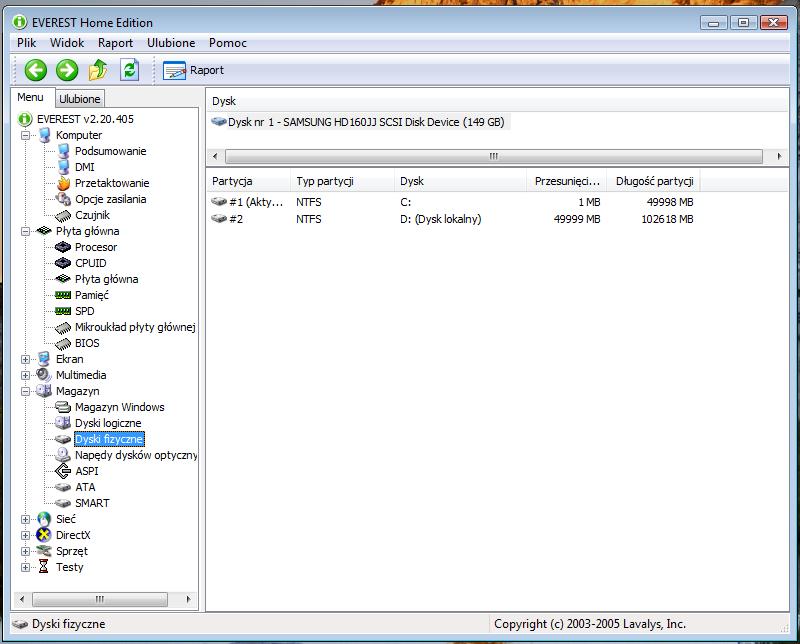Click the tree pane scroll right arrow
The width and height of the screenshot is (800, 644).
click(x=189, y=599)
